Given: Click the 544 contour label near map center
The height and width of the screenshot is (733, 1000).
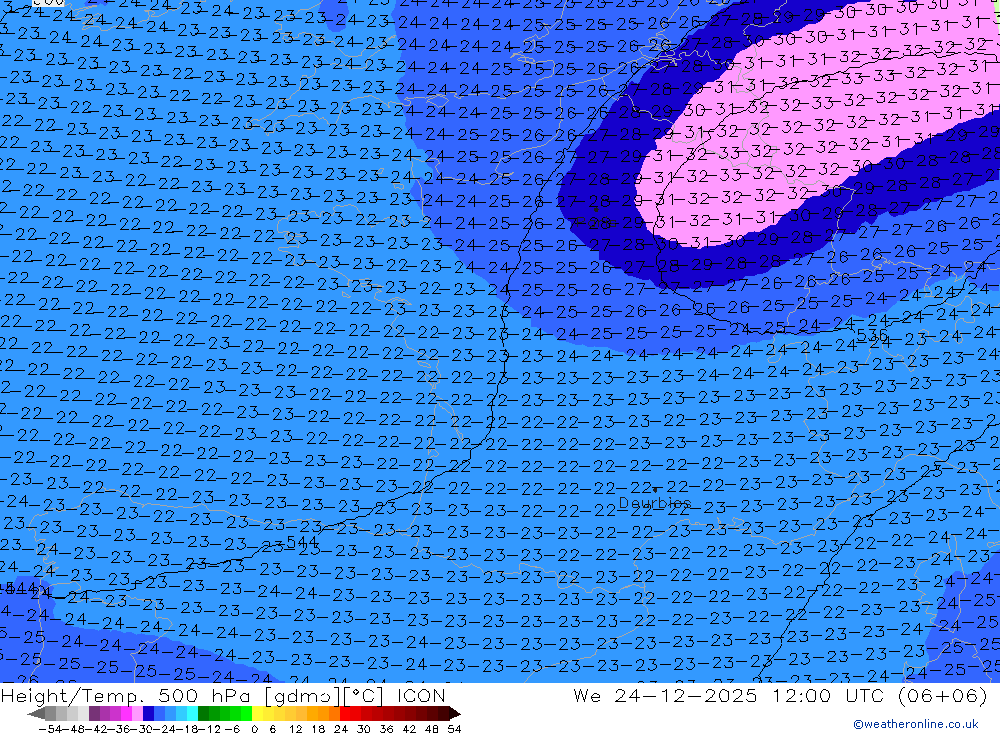Looking at the screenshot, I should [302, 542].
